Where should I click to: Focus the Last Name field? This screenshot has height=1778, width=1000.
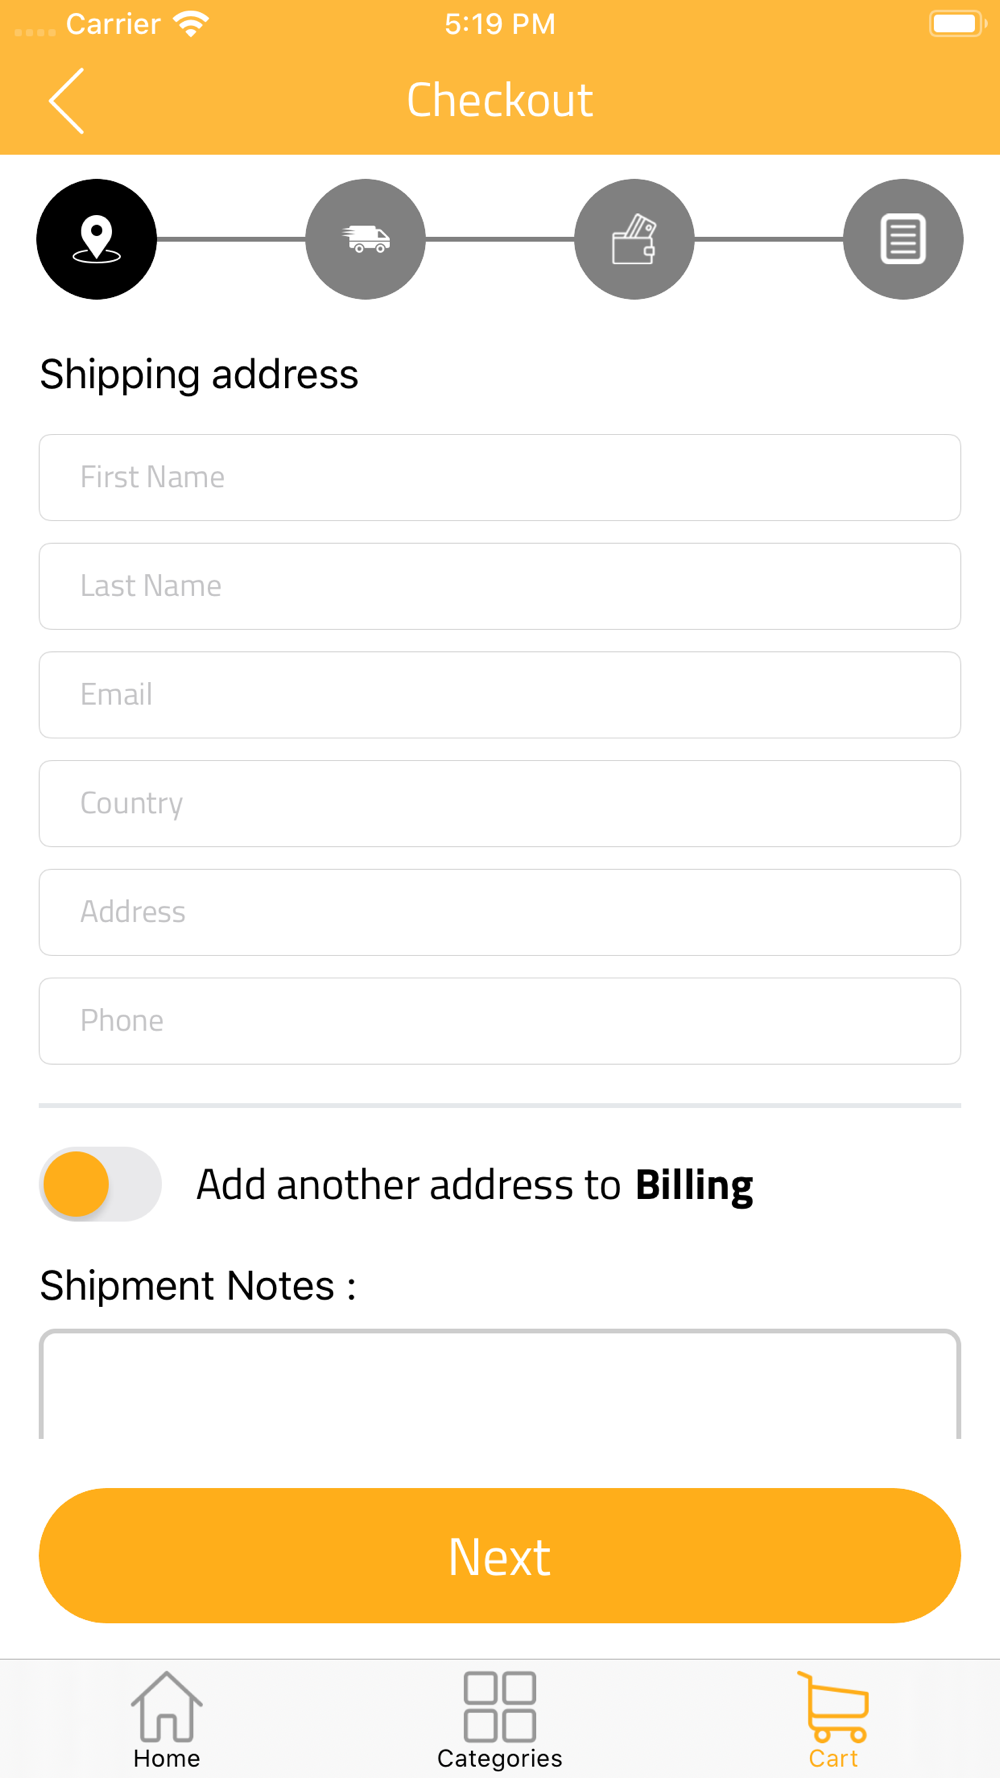point(500,586)
